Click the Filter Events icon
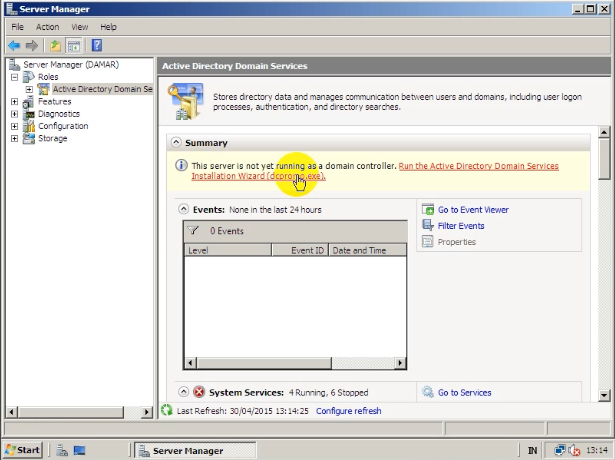Viewport: 615px width, 460px height. pyautogui.click(x=428, y=225)
